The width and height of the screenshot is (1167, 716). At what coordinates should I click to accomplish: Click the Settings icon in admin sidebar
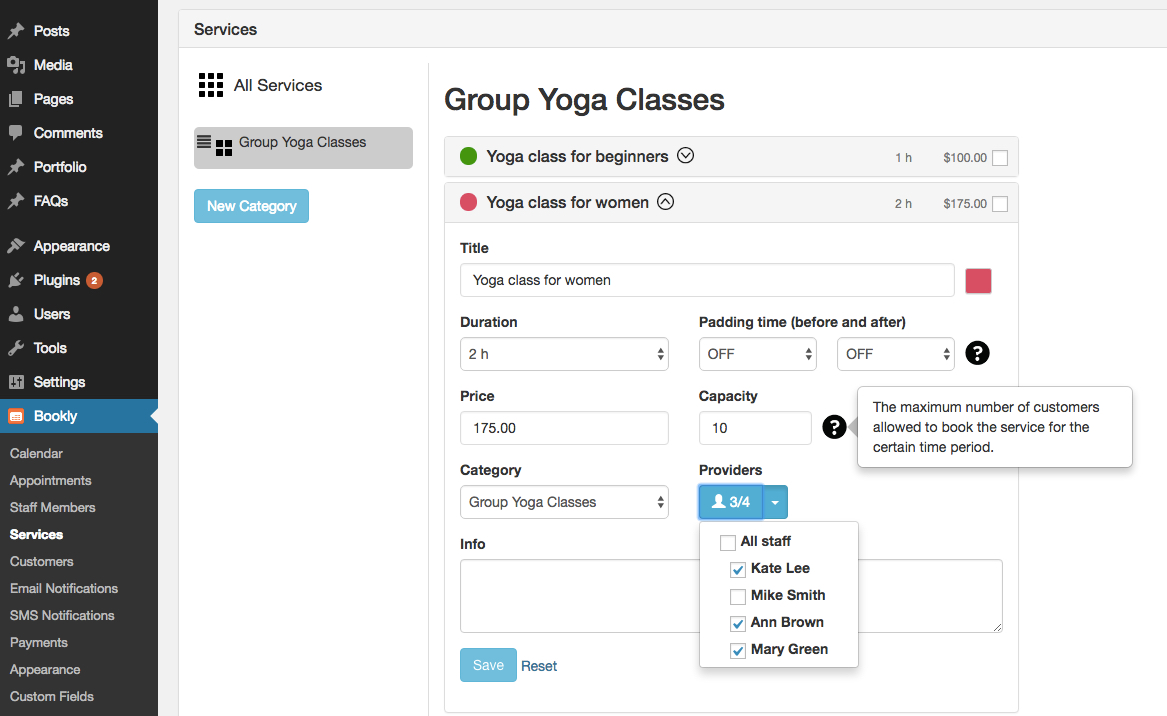[16, 382]
